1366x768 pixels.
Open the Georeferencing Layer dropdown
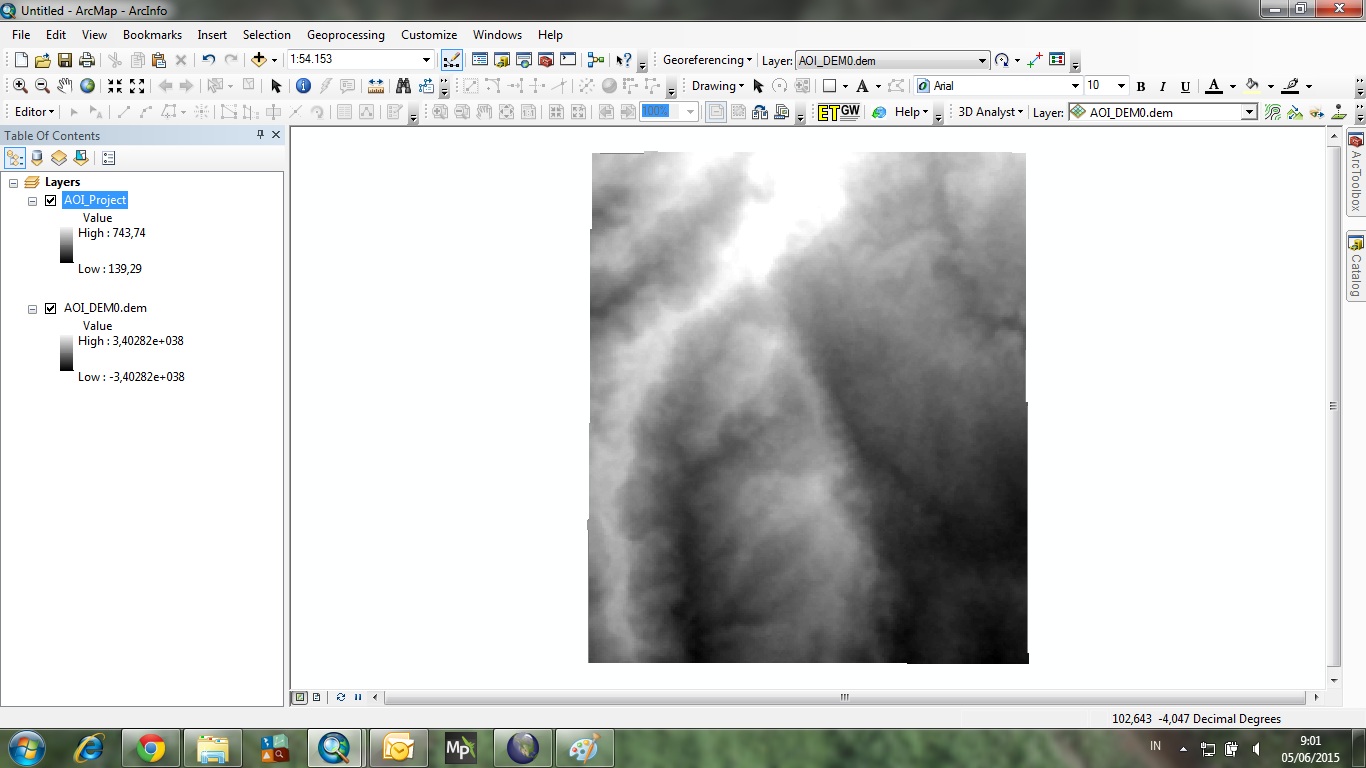(x=982, y=60)
